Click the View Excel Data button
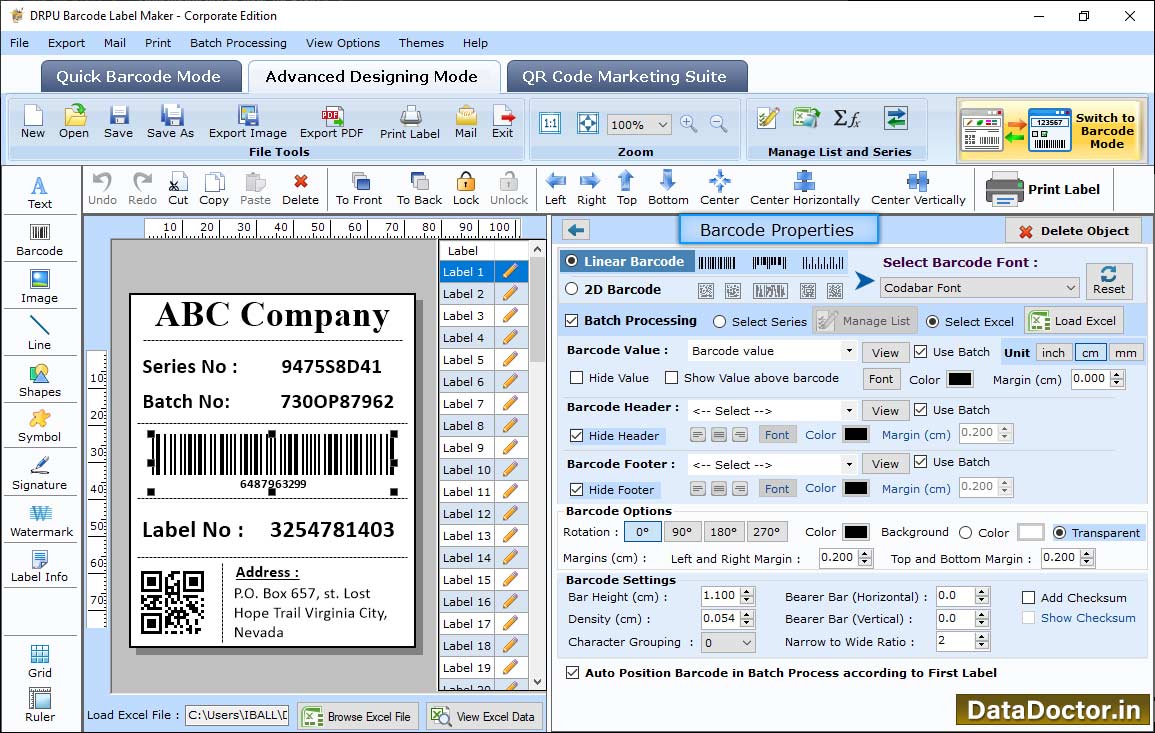This screenshot has width=1155, height=733. coord(483,716)
